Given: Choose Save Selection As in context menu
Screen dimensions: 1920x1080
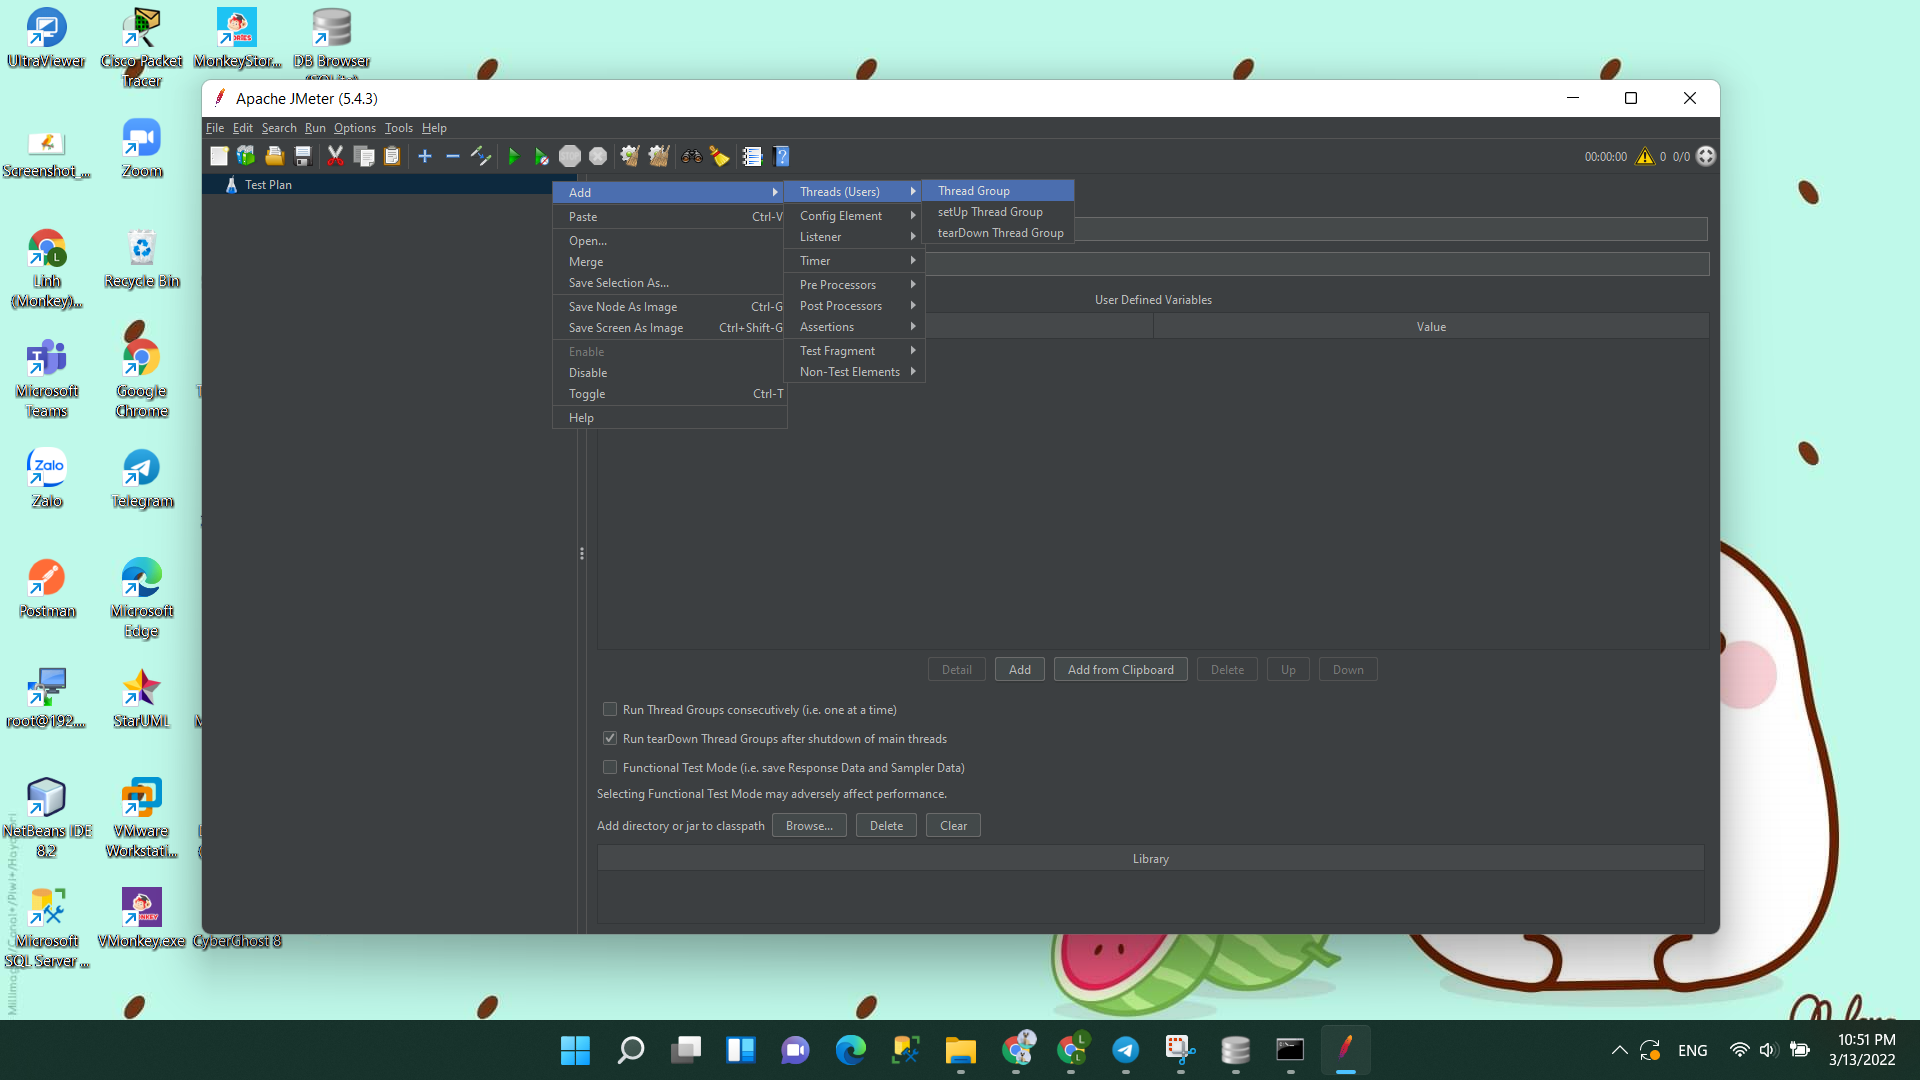Looking at the screenshot, I should 670,282.
